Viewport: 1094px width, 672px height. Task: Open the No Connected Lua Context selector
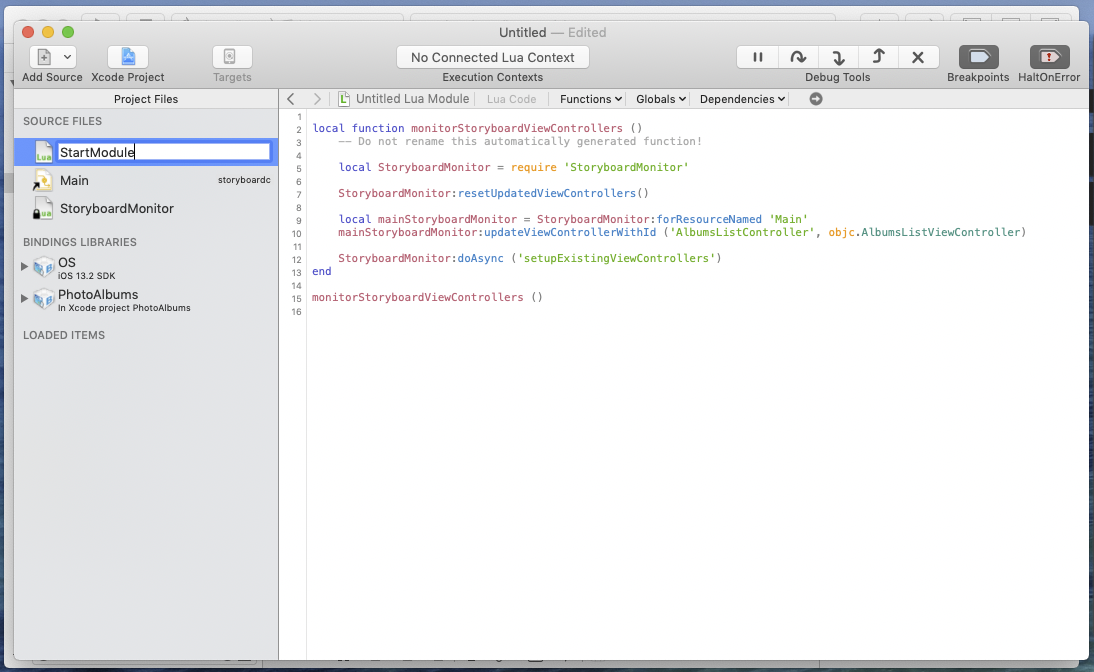[493, 57]
